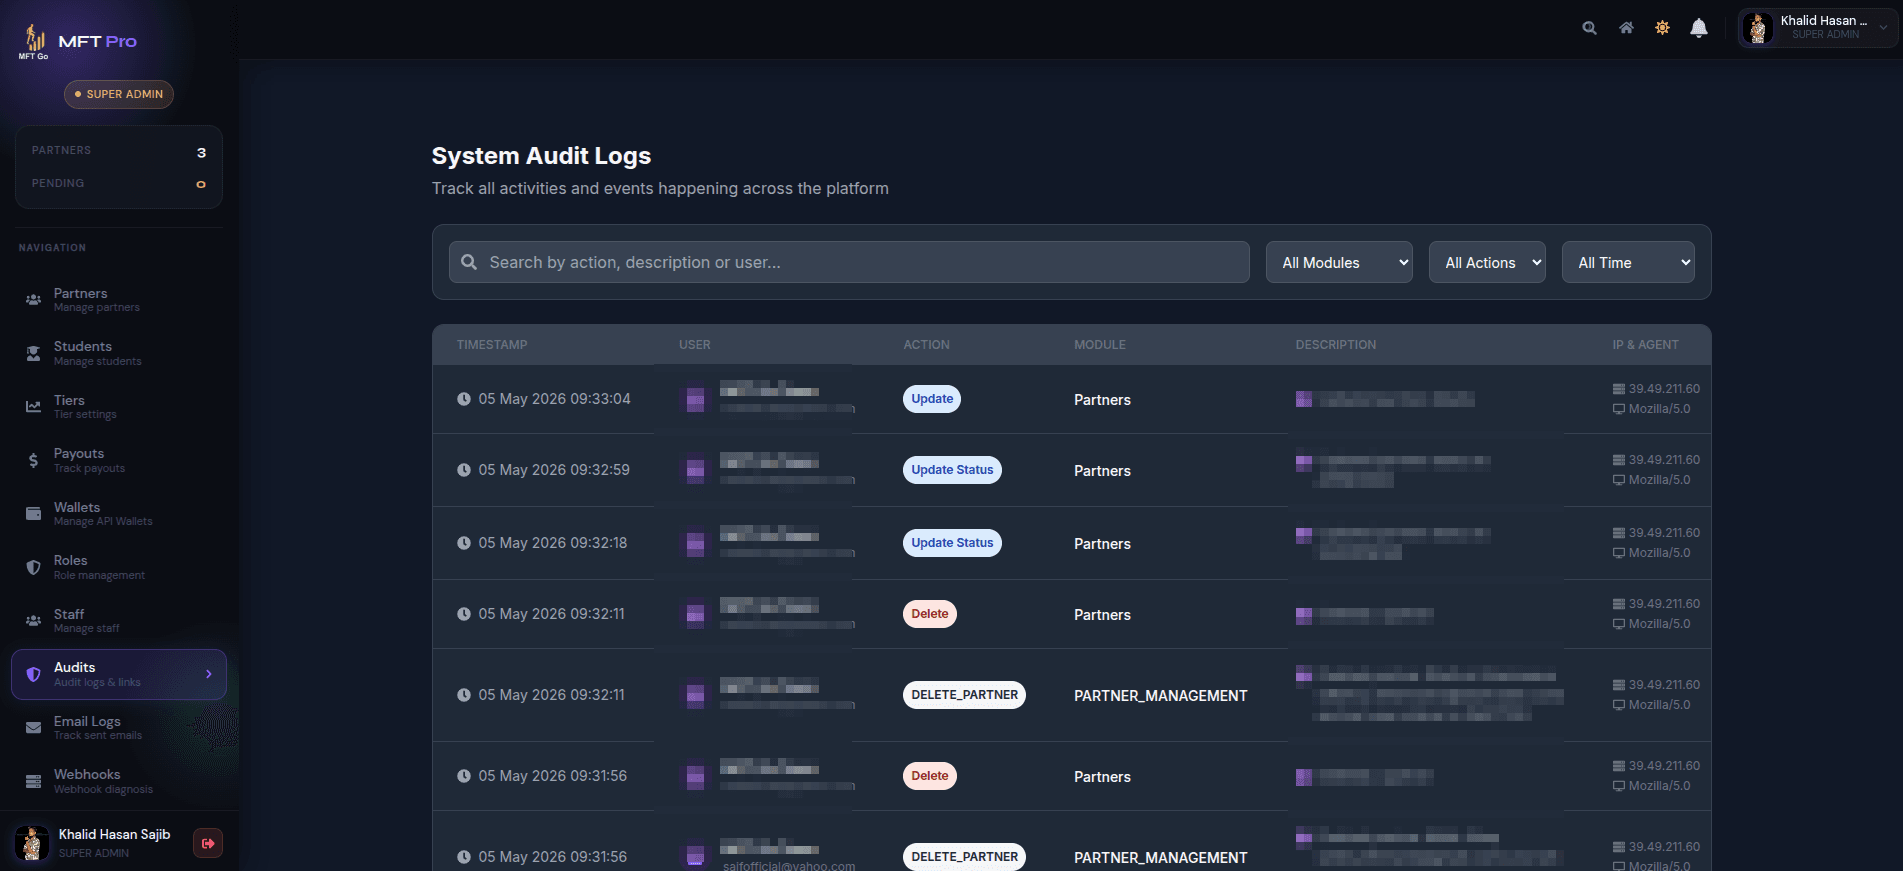
Task: Open the All Time dropdown
Action: 1628,262
